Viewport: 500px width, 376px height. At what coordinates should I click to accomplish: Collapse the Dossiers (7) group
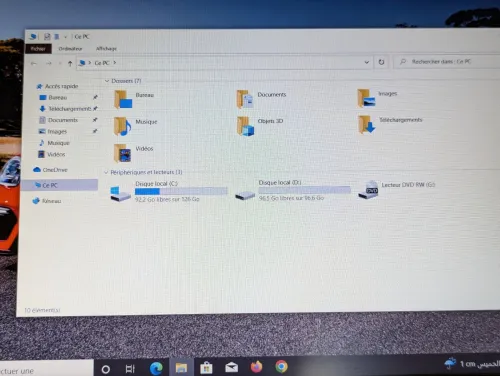pyautogui.click(x=107, y=81)
